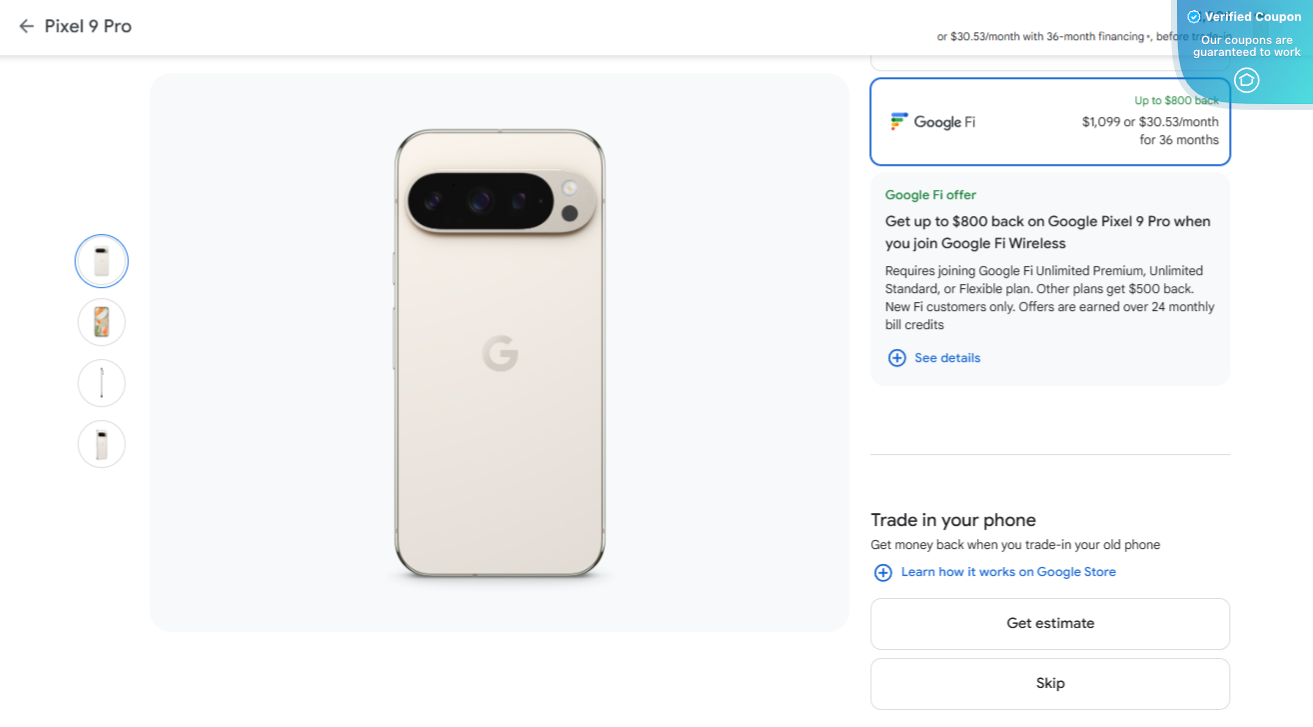Click the Skip button for trade-in
The height and width of the screenshot is (727, 1313).
(x=1050, y=683)
